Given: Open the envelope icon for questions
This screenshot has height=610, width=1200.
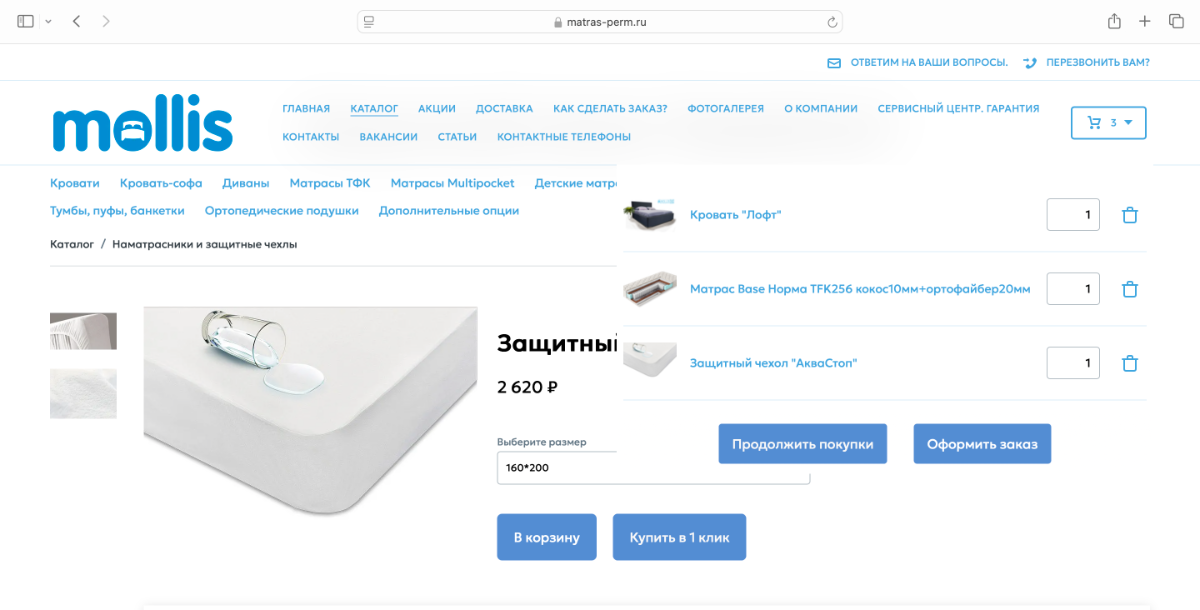Looking at the screenshot, I should (x=834, y=62).
